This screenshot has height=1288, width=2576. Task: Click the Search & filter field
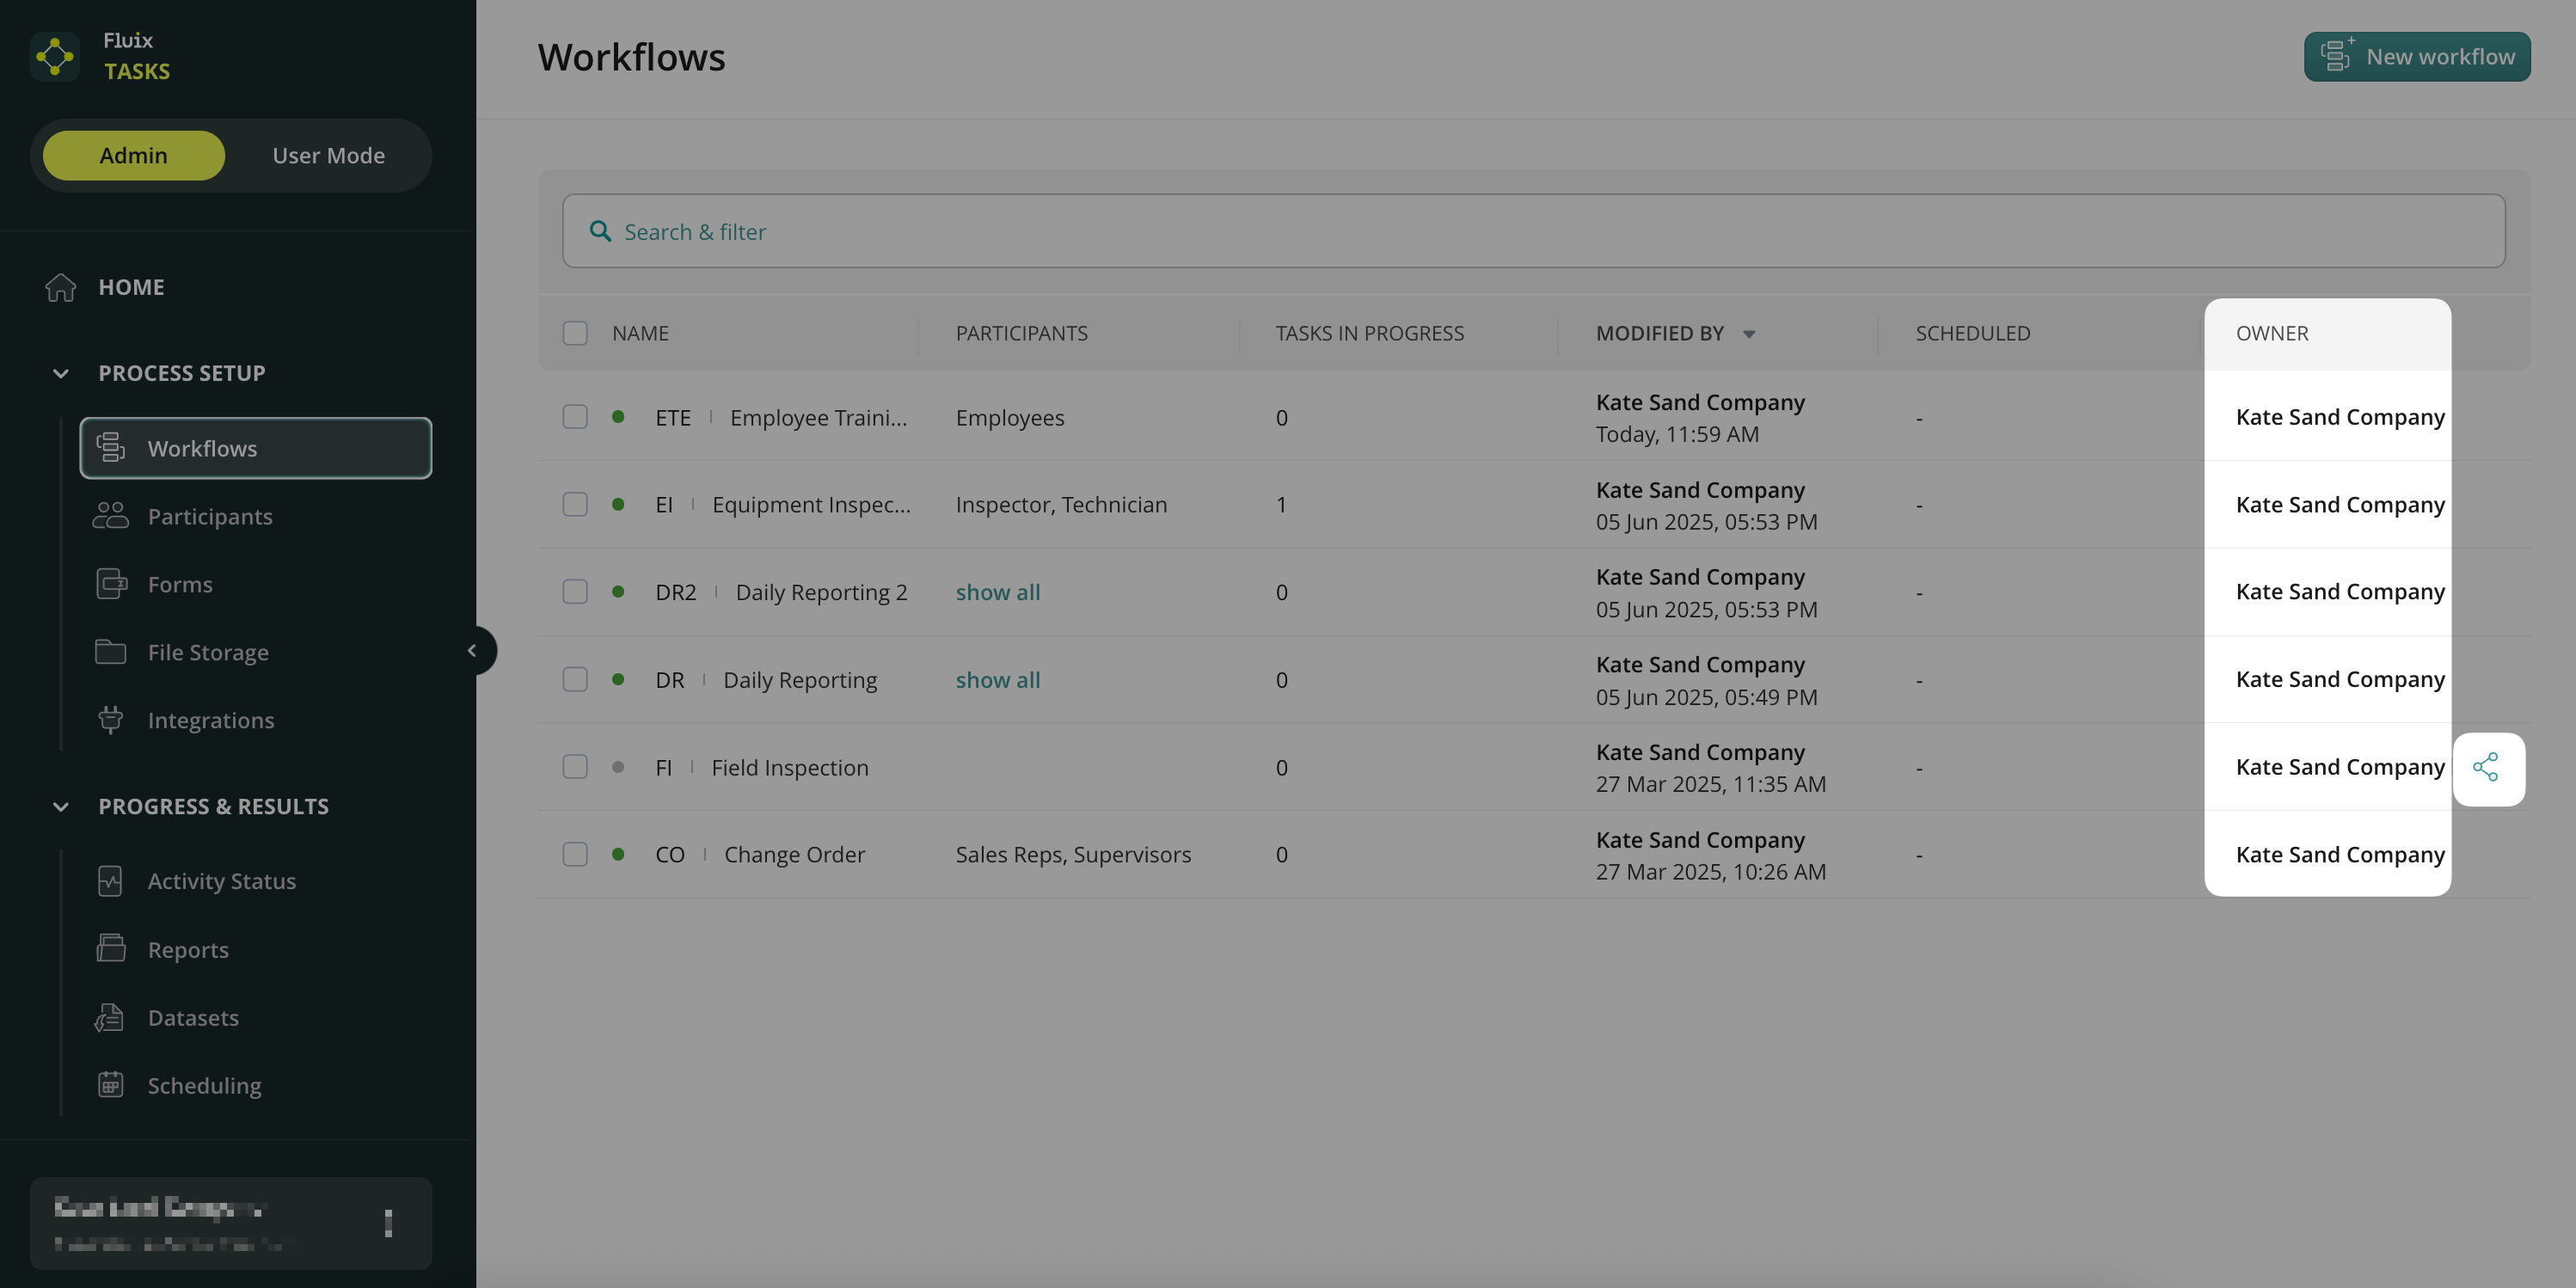(1533, 231)
